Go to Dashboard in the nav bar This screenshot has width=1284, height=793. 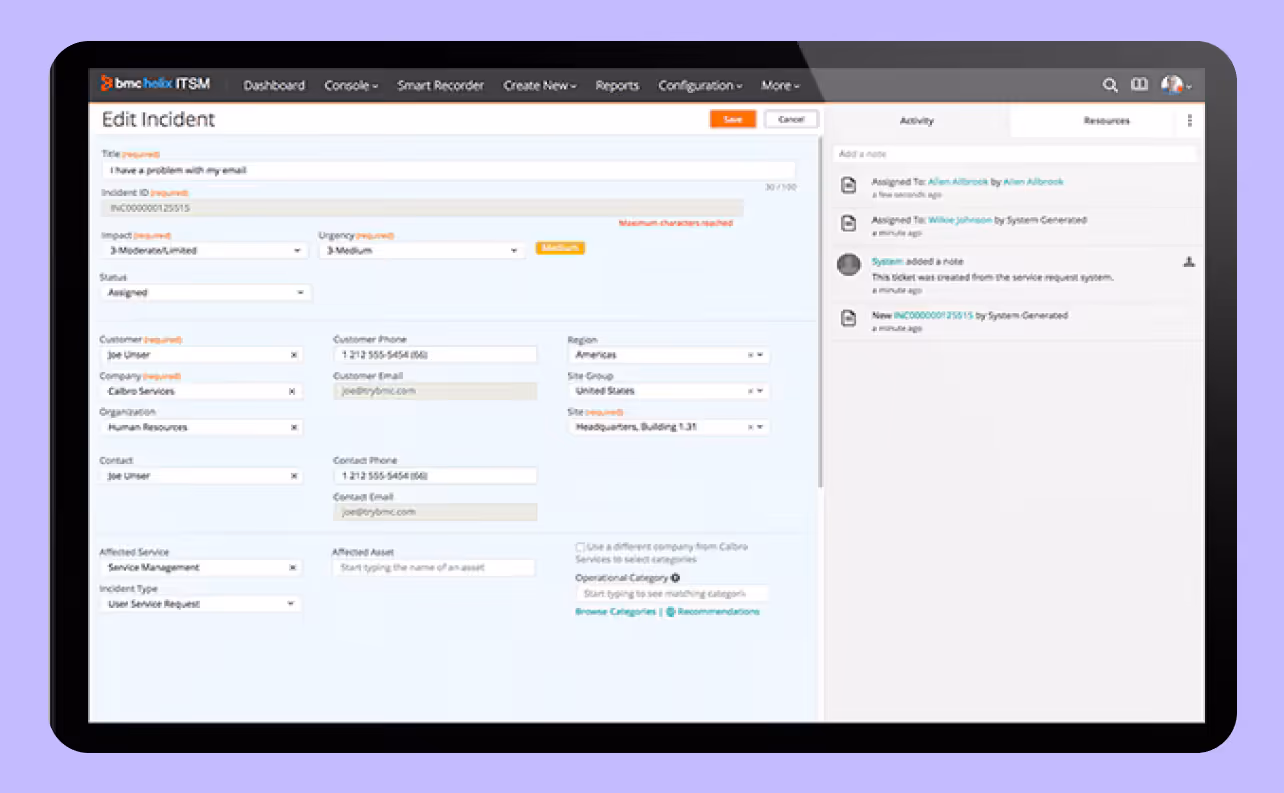pos(274,86)
